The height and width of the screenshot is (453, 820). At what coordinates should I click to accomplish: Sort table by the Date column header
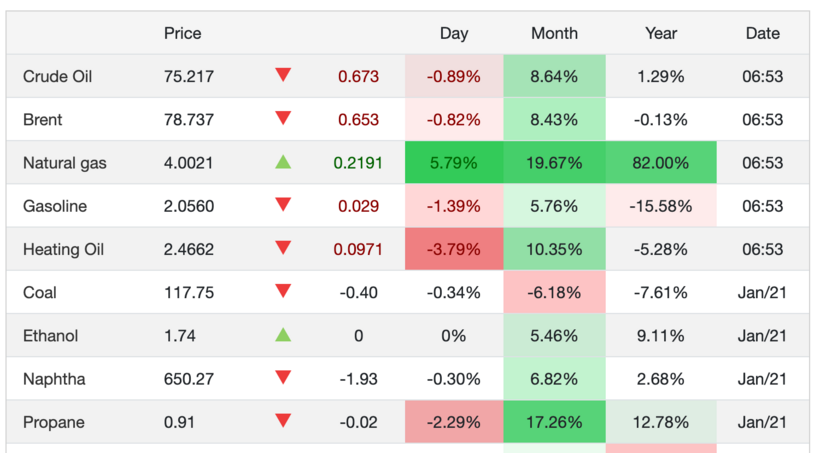tap(762, 33)
